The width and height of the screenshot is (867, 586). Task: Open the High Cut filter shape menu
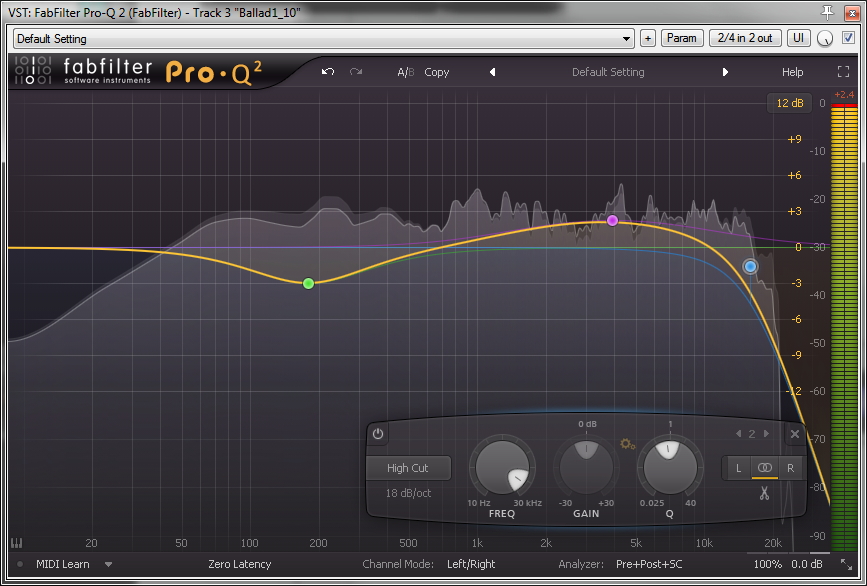(x=408, y=468)
